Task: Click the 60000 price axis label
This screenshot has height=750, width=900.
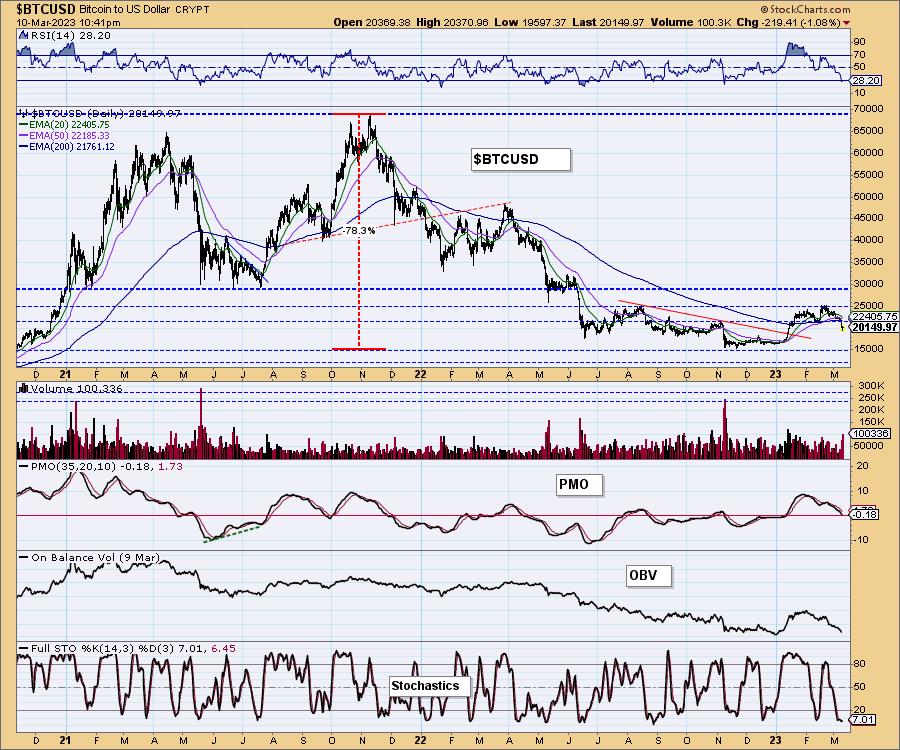Action: pyautogui.click(x=869, y=153)
